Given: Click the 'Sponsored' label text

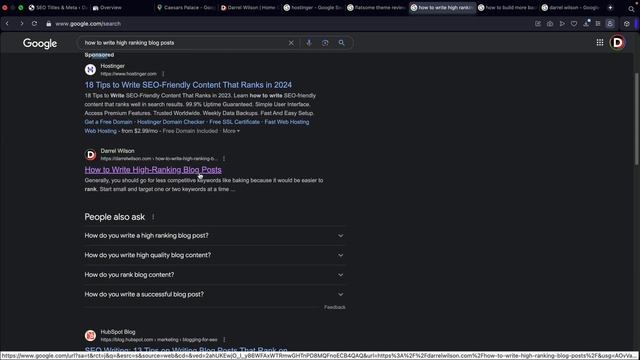Looking at the screenshot, I should 99,55.
